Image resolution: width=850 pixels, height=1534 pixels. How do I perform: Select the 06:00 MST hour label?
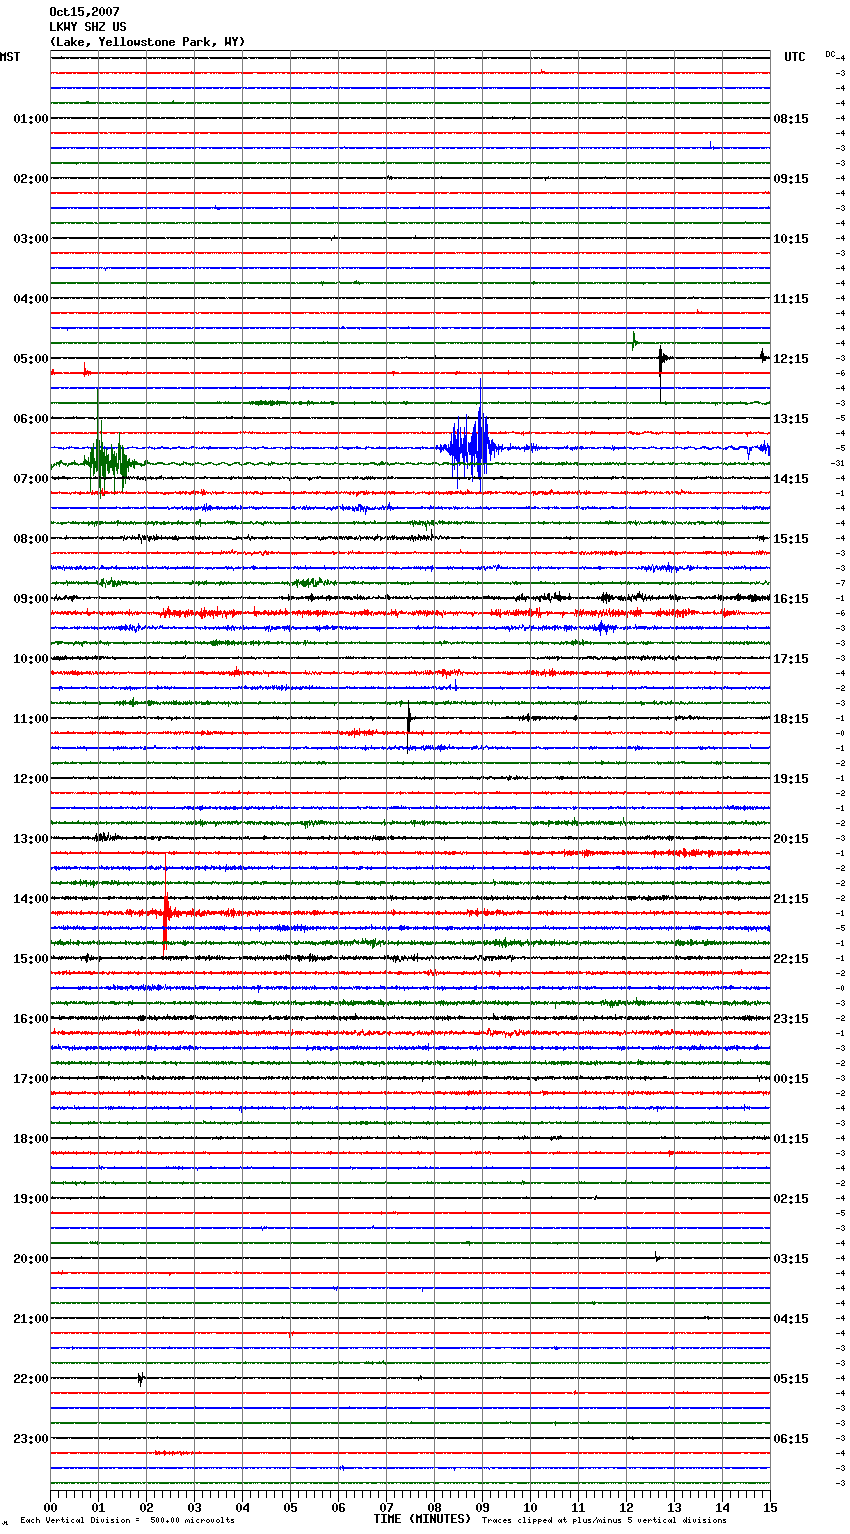point(30,419)
